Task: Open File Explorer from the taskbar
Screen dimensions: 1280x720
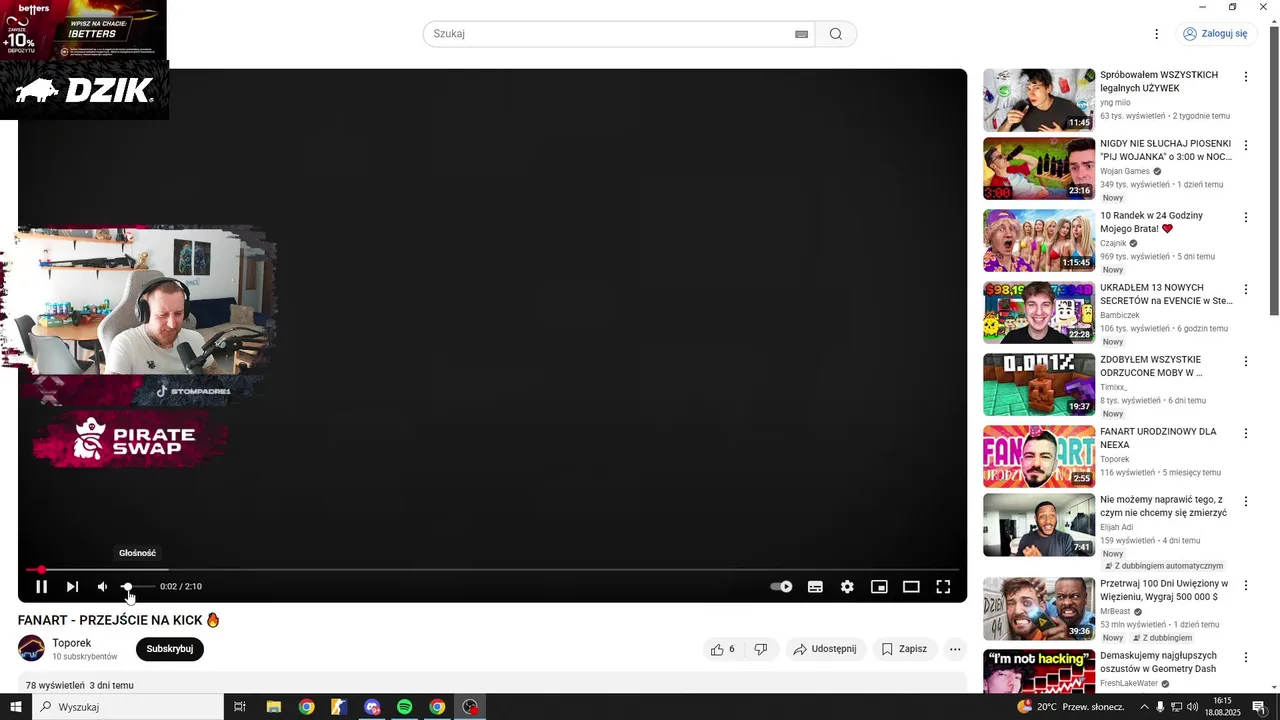Action: [274, 707]
